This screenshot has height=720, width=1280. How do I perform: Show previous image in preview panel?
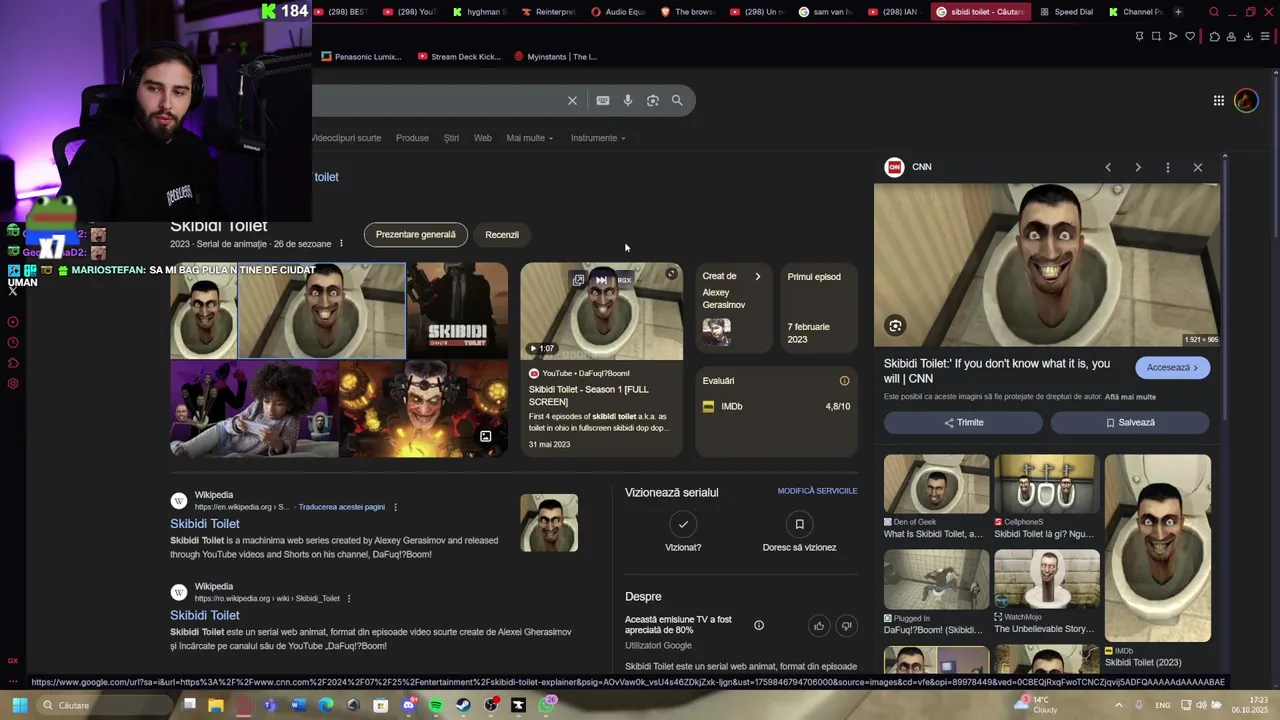tap(1108, 167)
